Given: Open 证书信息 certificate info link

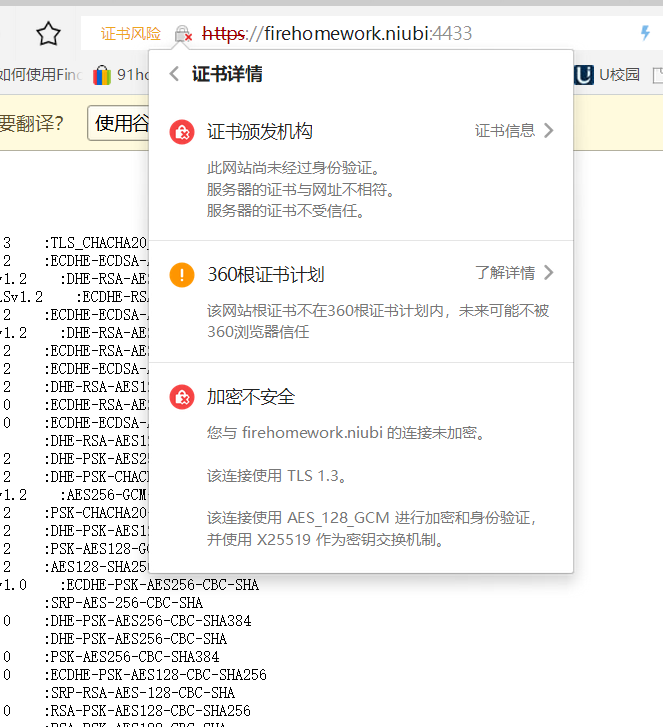Looking at the screenshot, I should [505, 131].
